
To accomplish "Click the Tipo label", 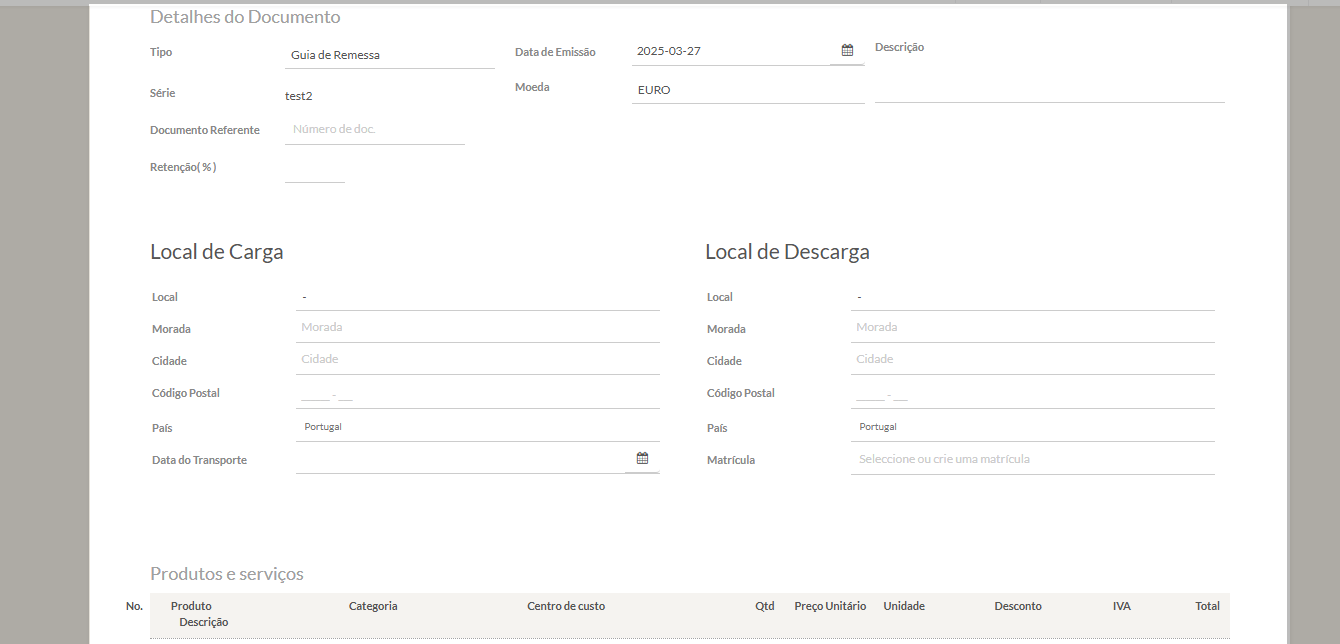I will (x=161, y=52).
